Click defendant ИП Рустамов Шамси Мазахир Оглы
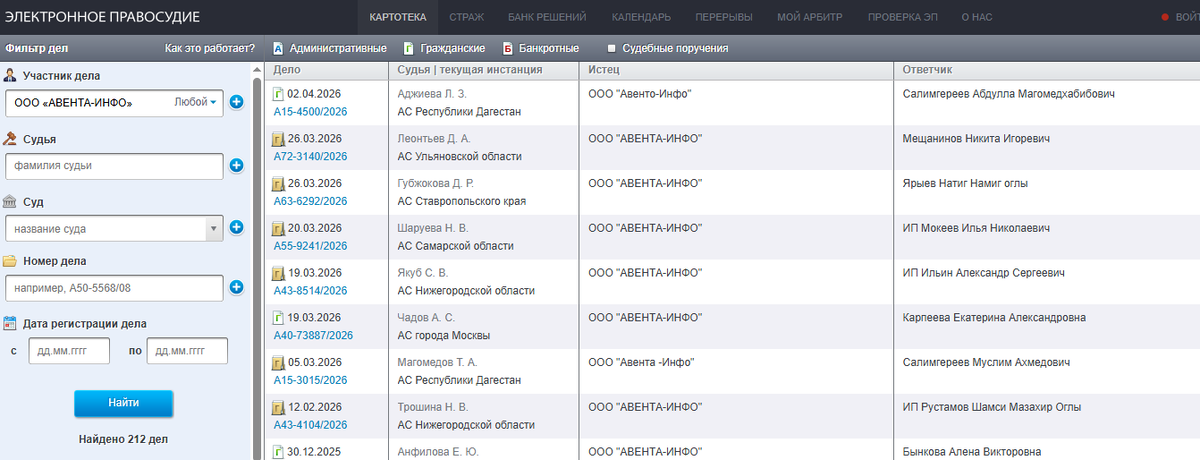Viewport: 1200px width, 460px height. [x=991, y=408]
